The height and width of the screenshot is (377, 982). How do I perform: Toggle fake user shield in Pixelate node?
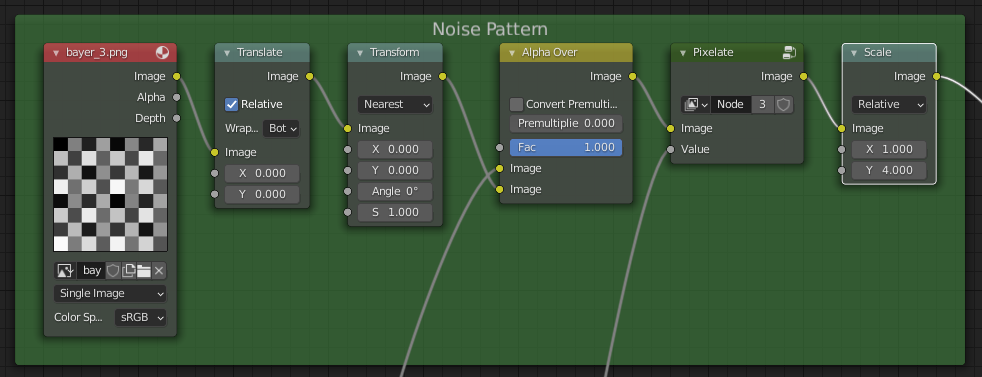point(783,105)
